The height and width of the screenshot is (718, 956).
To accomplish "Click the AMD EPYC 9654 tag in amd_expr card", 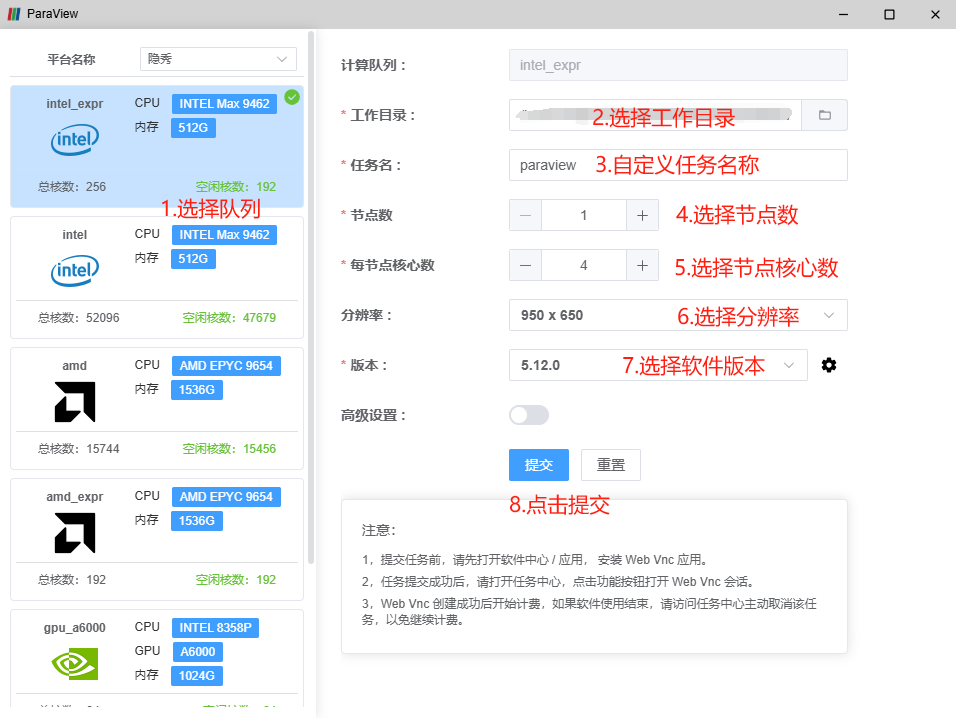I will click(226, 497).
